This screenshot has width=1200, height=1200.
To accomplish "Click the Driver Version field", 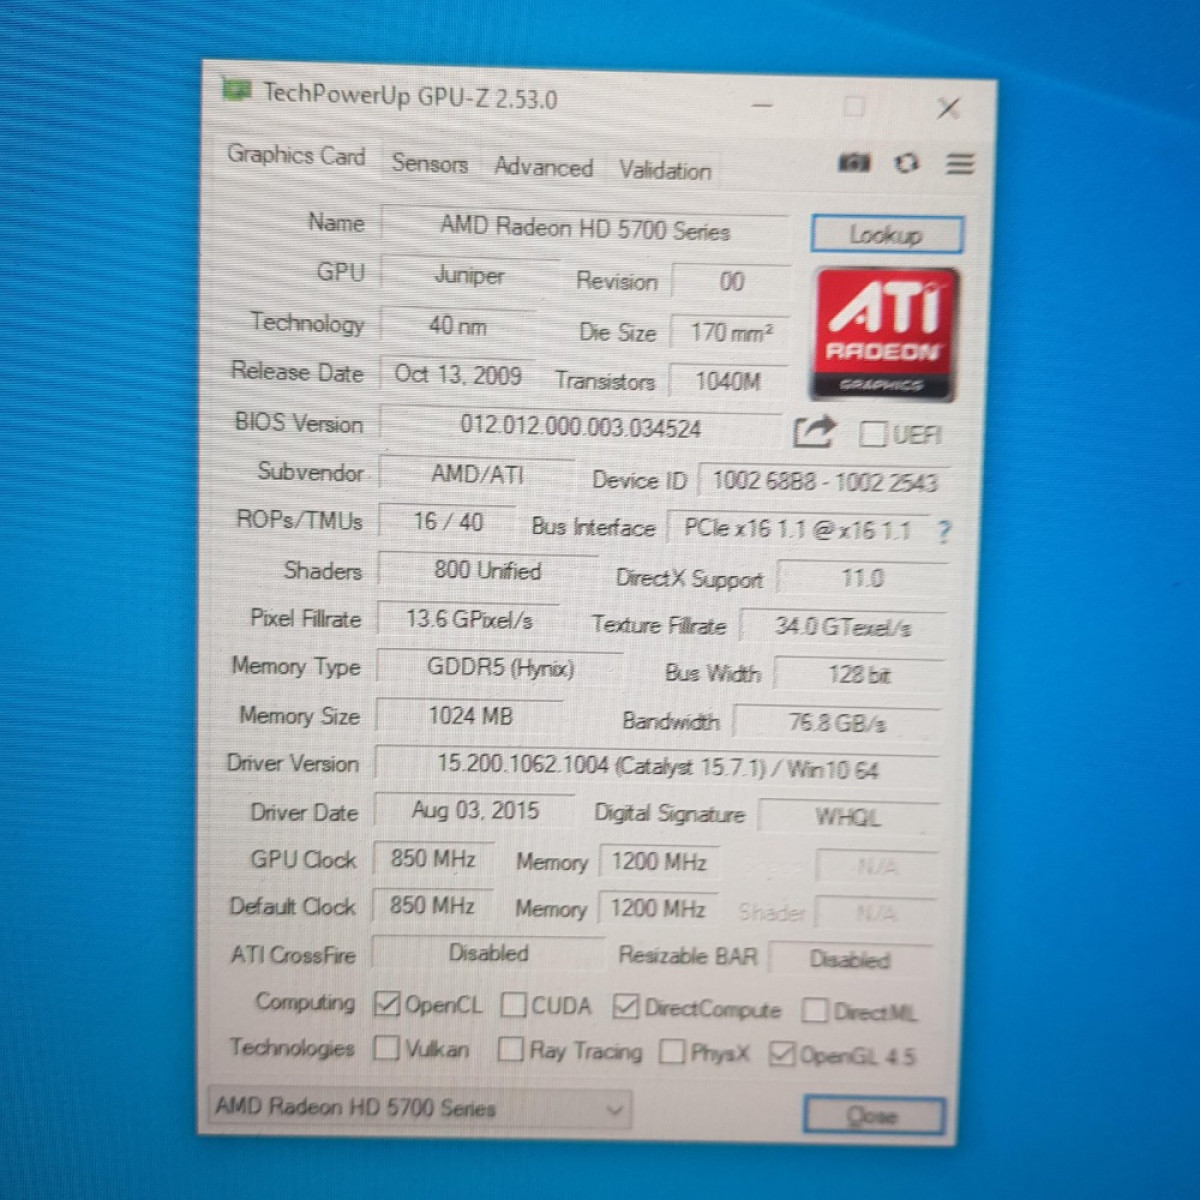I will [x=657, y=768].
